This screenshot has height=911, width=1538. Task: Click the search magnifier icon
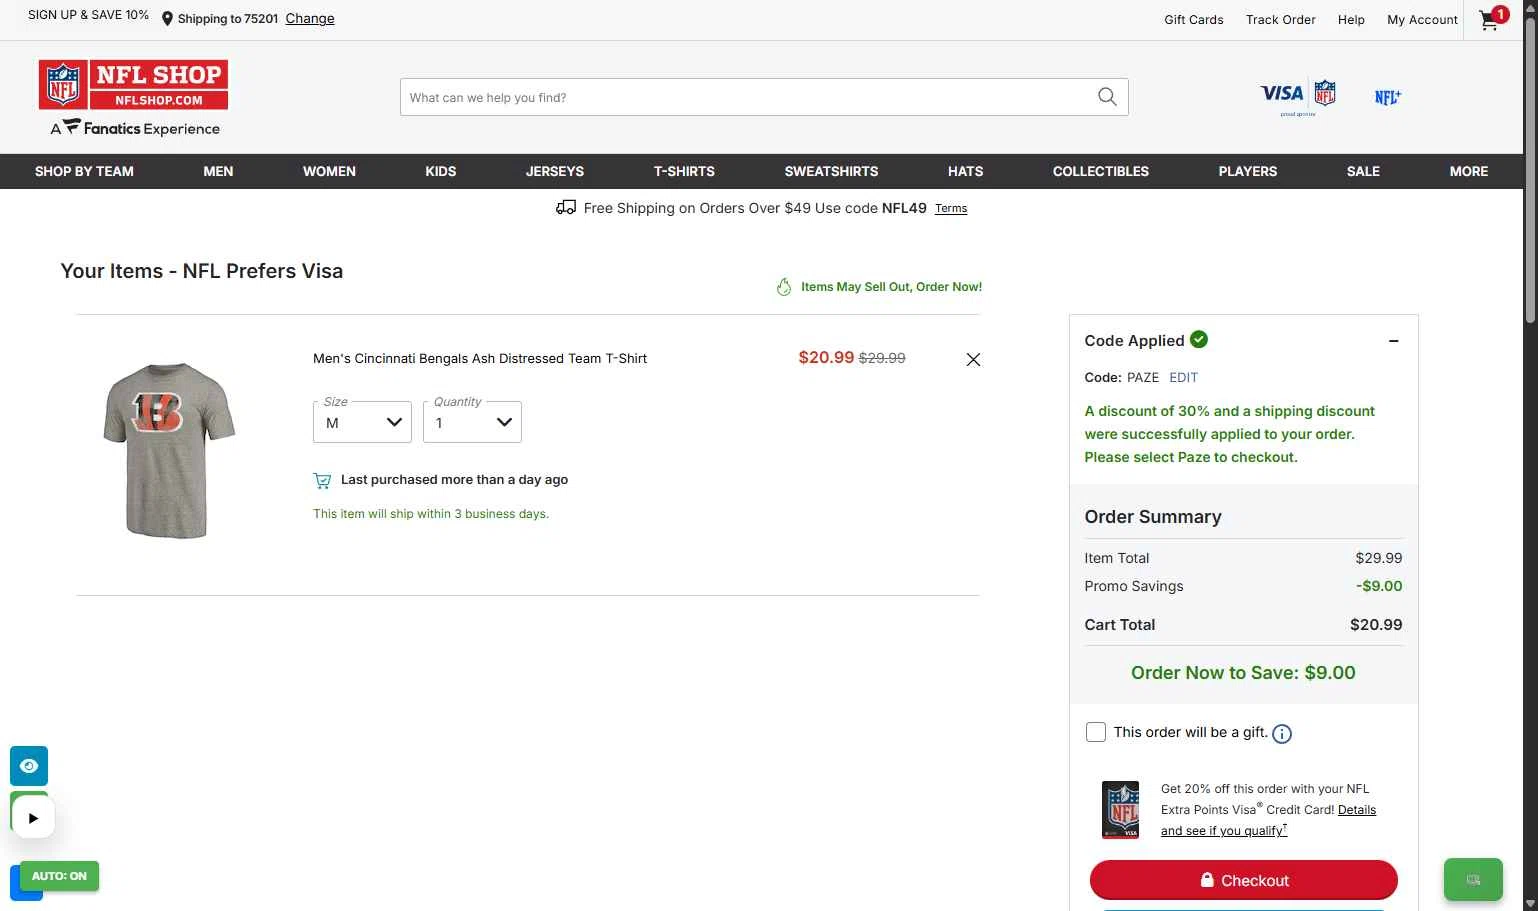point(1107,97)
